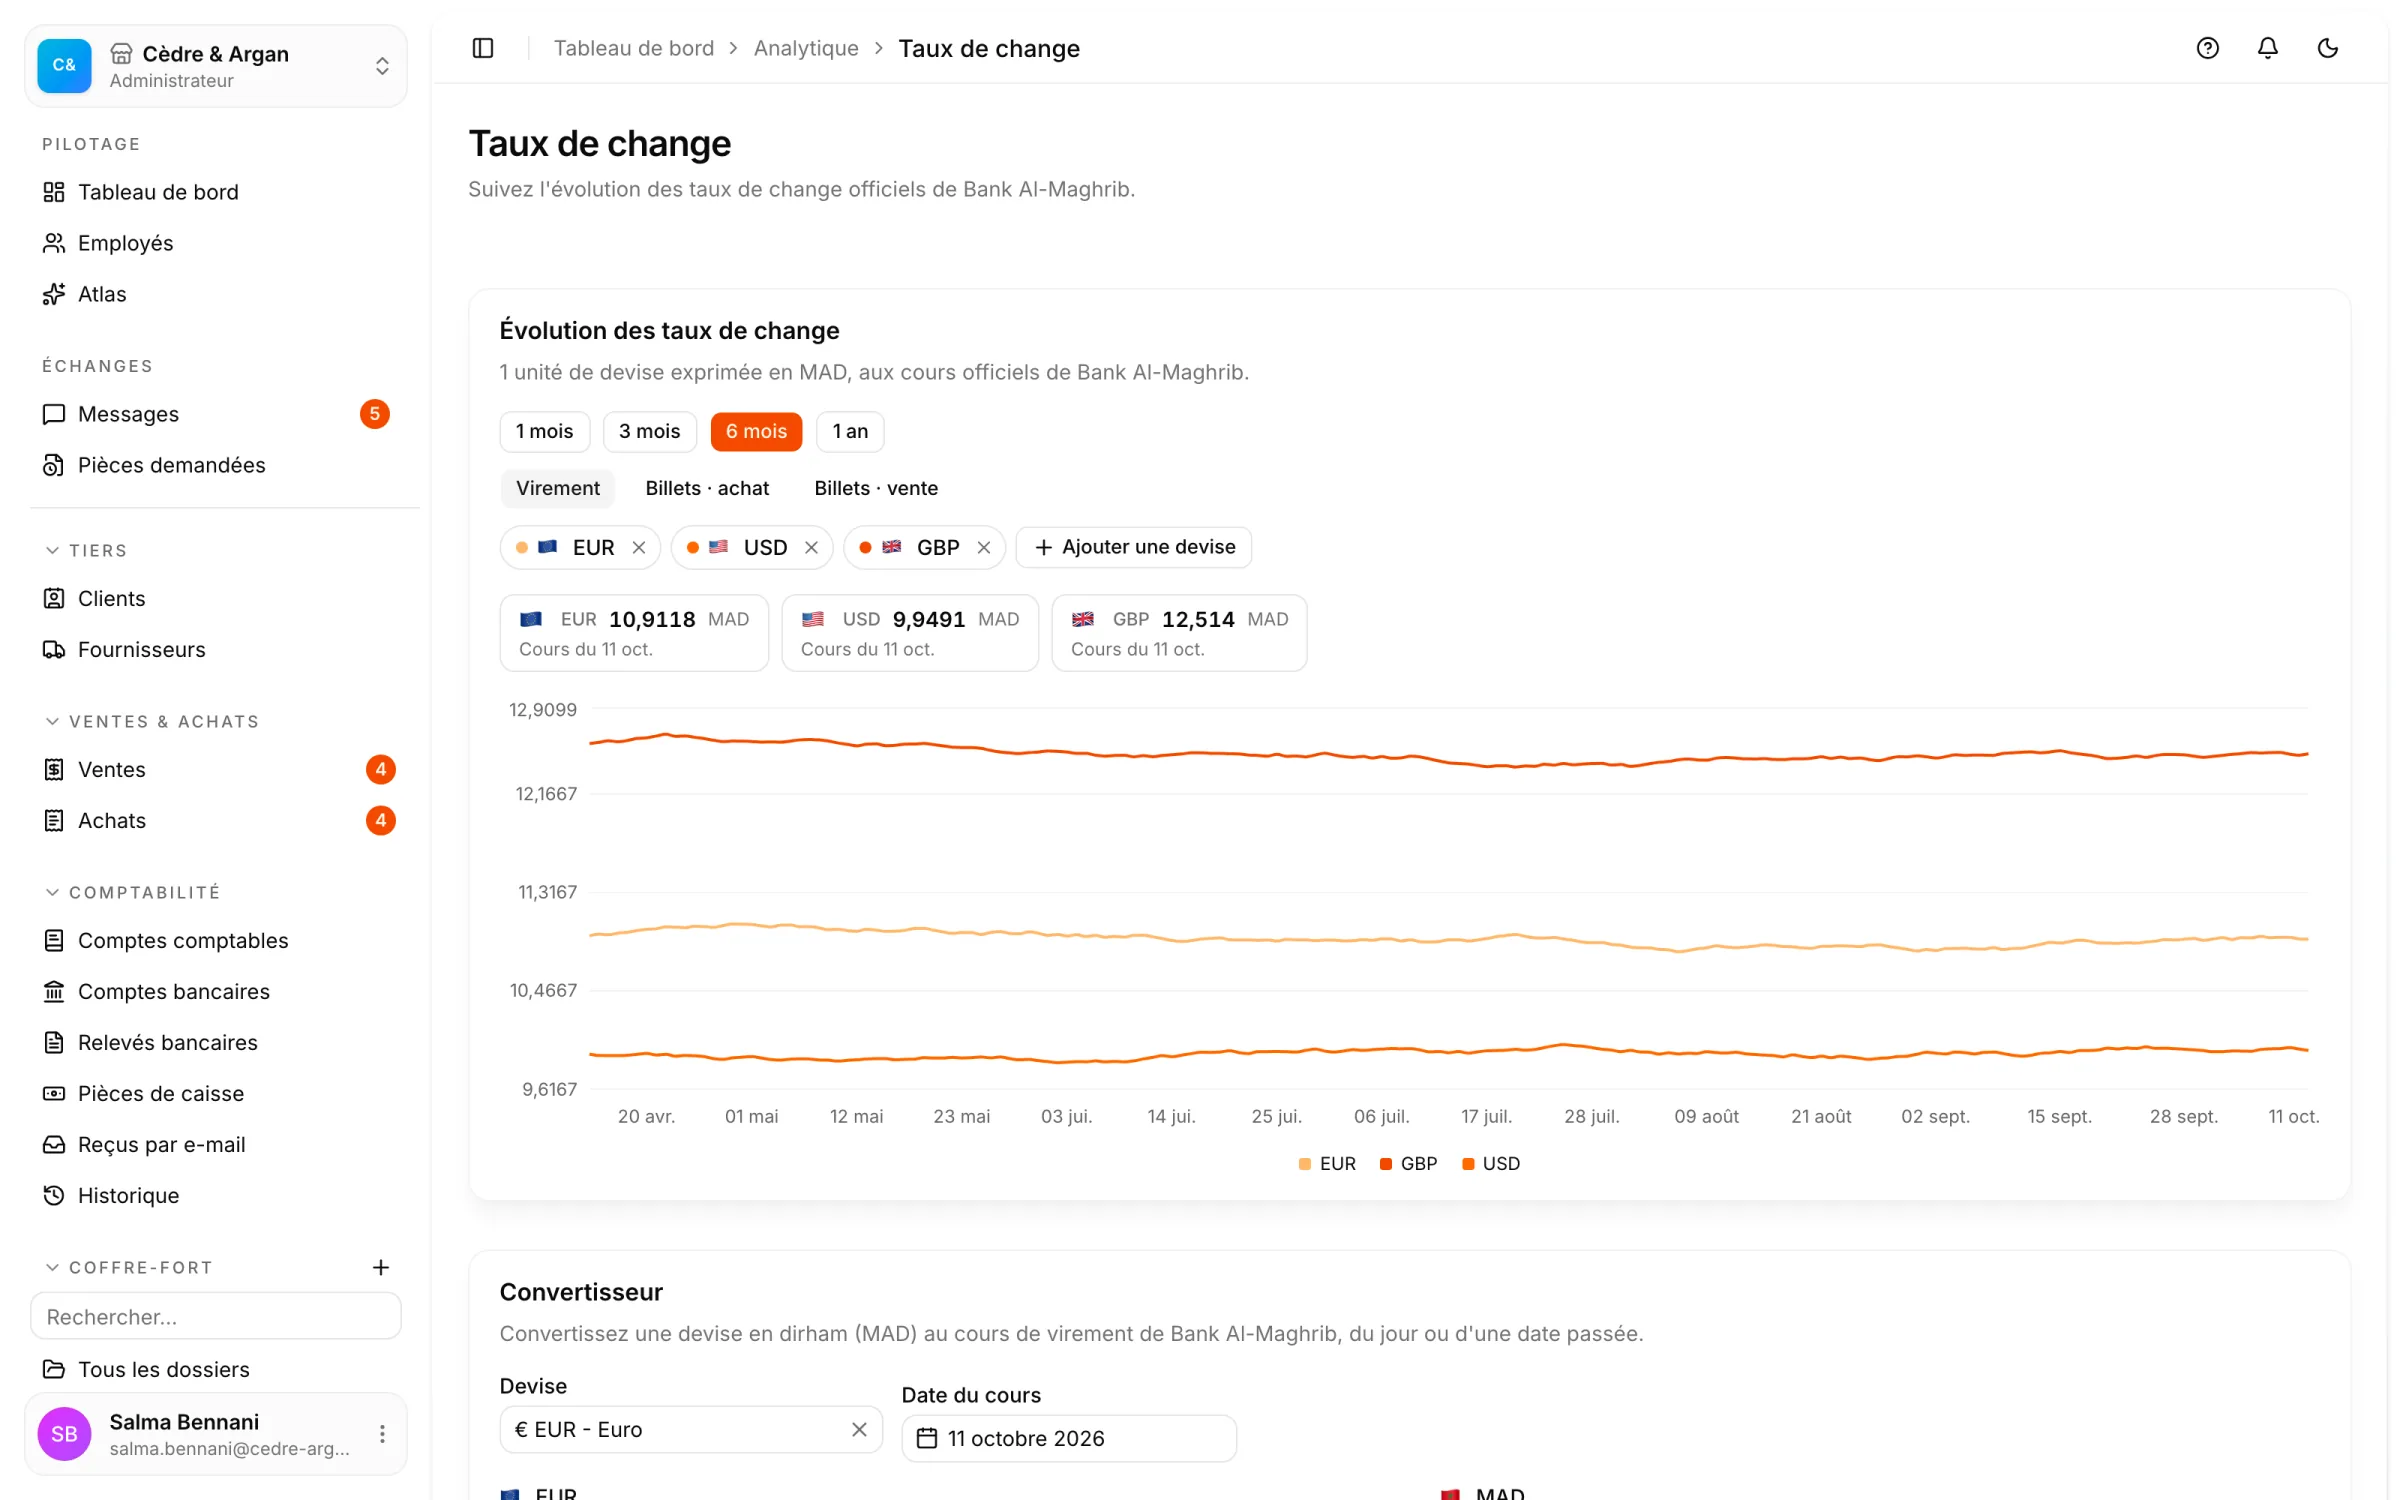Open Ventes section
Image resolution: width=2400 pixels, height=1500 pixels.
click(216, 769)
